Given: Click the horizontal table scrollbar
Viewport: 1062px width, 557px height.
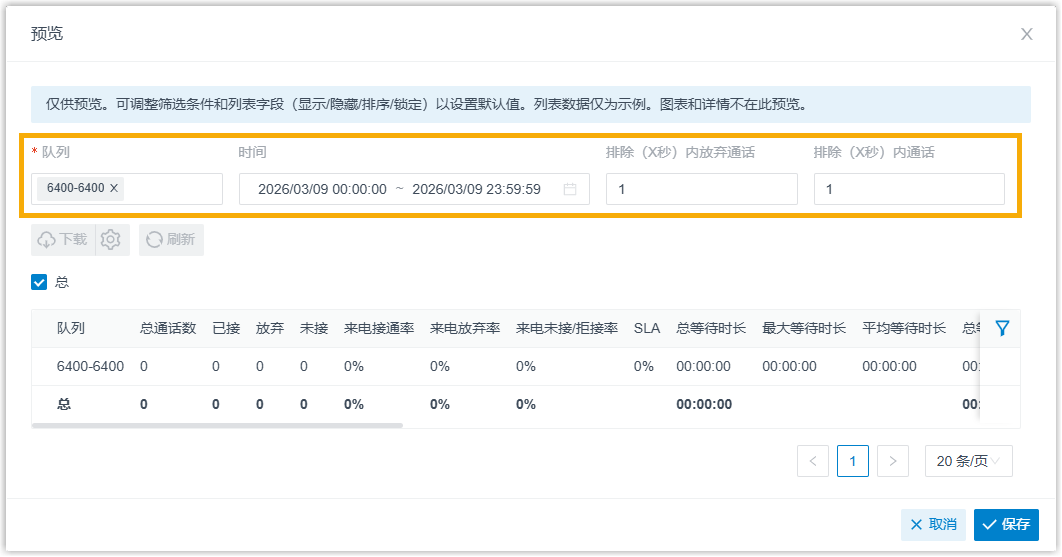Looking at the screenshot, I should click(x=217, y=425).
